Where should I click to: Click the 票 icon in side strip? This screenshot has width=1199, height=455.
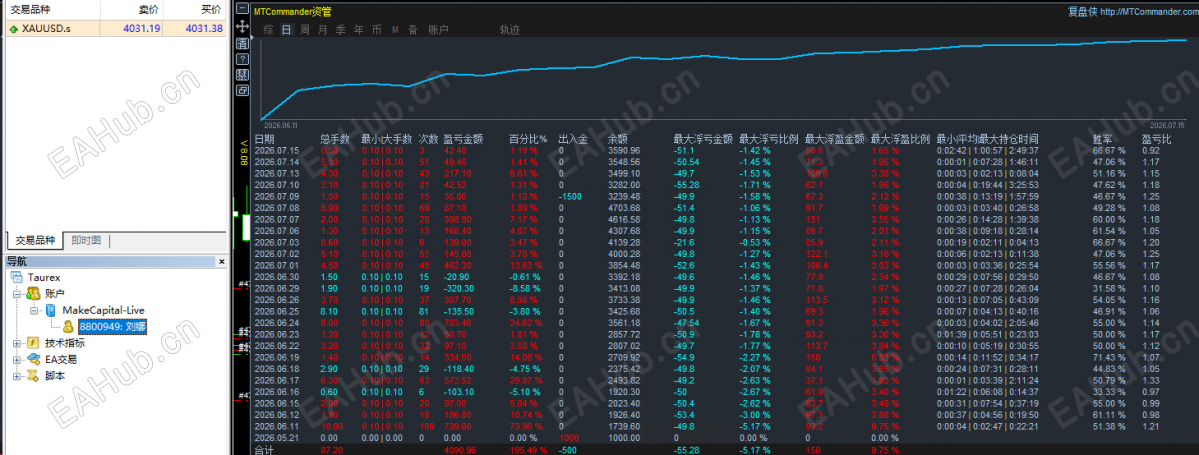point(242,74)
